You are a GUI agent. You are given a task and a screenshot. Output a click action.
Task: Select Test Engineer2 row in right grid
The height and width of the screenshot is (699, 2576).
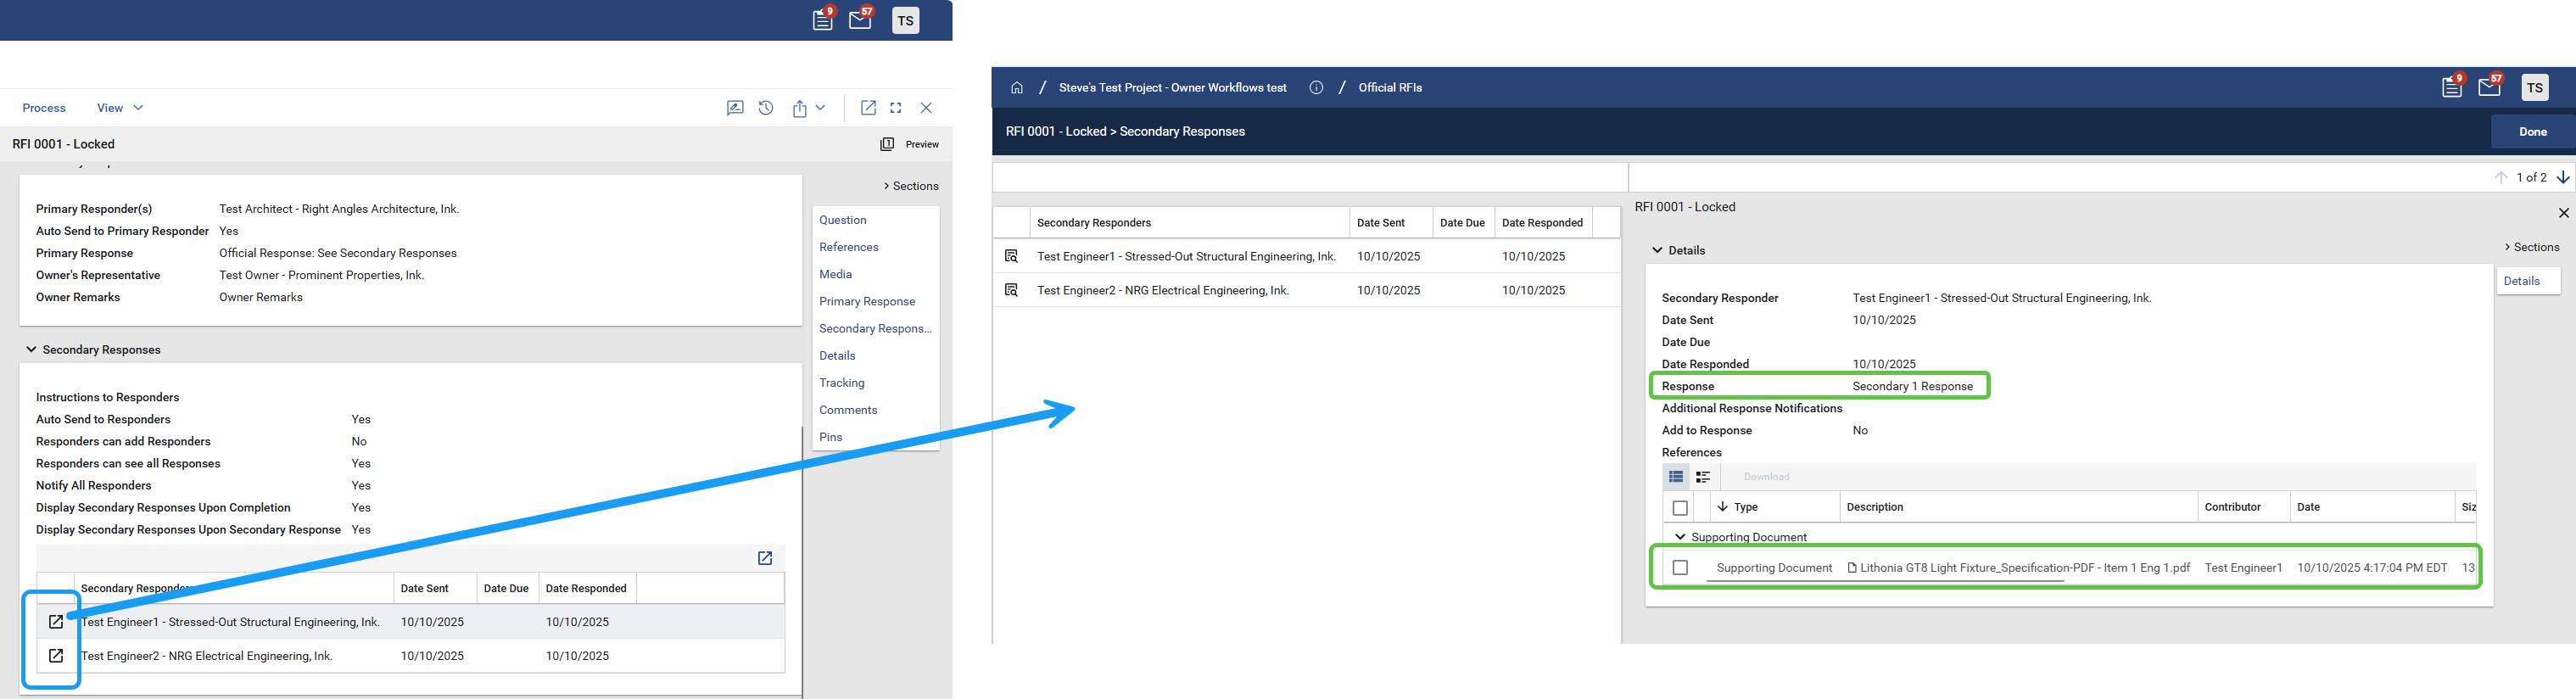click(x=1162, y=291)
